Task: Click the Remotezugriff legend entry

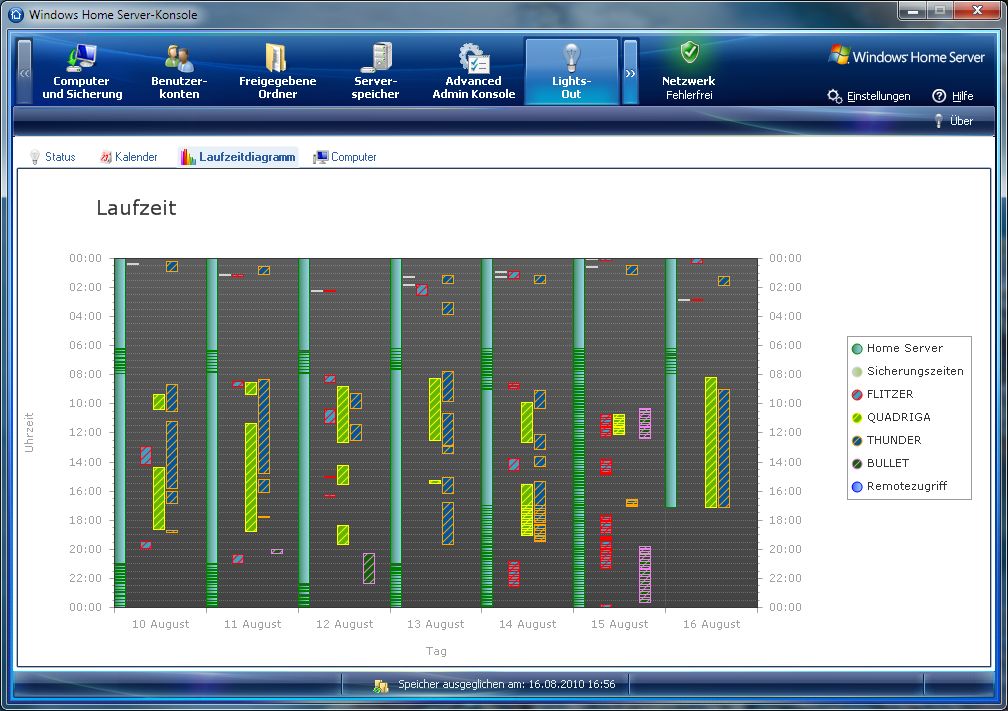Action: [x=899, y=487]
